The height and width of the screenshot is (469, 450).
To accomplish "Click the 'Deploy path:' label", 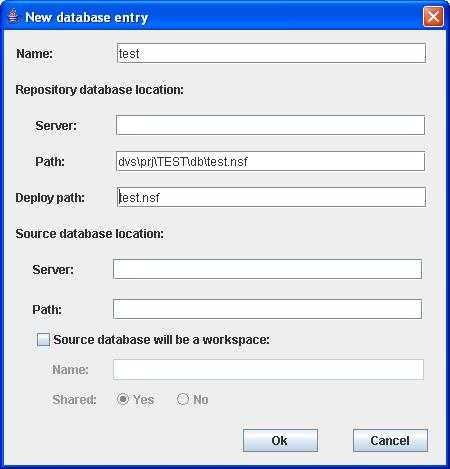I will [x=50, y=198].
